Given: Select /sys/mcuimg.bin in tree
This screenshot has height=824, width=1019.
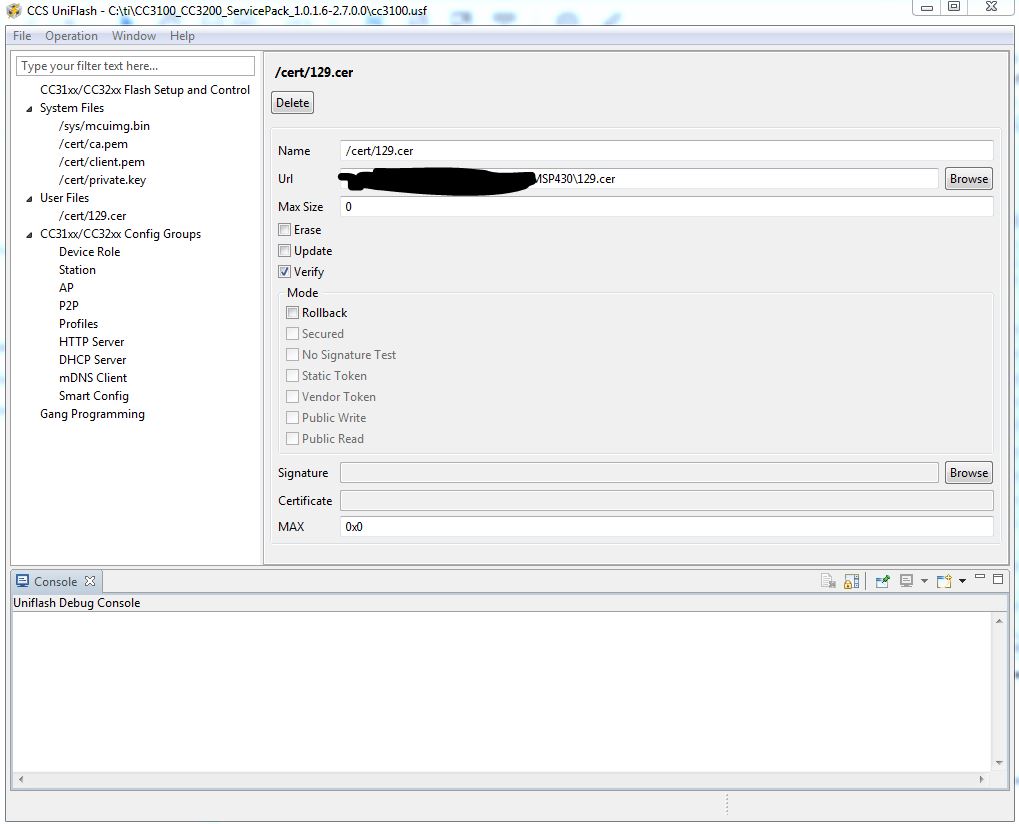Looking at the screenshot, I should [104, 126].
